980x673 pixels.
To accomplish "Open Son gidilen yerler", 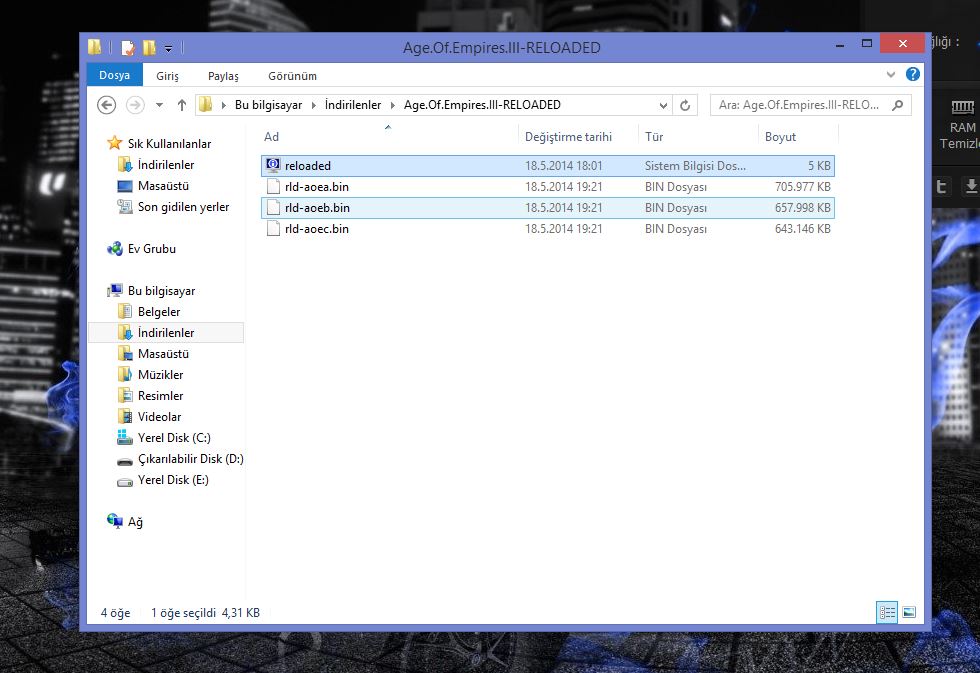I will [183, 207].
